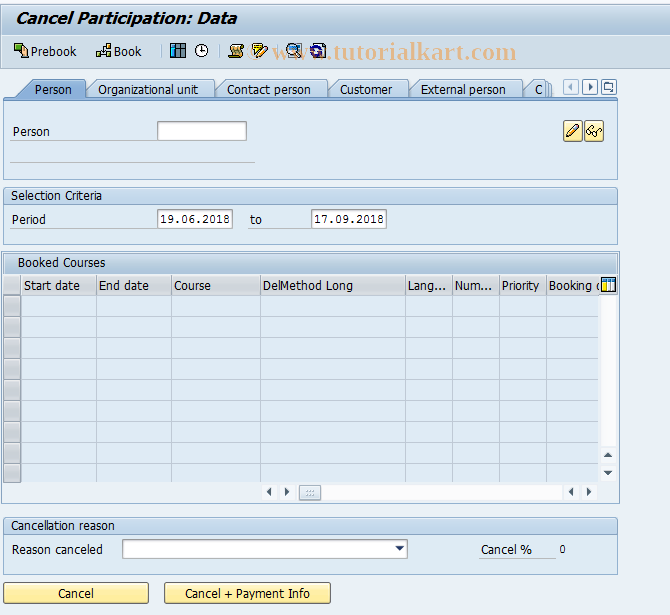Click the pencil change icon beside Person
The width and height of the screenshot is (670, 615).
point(573,131)
